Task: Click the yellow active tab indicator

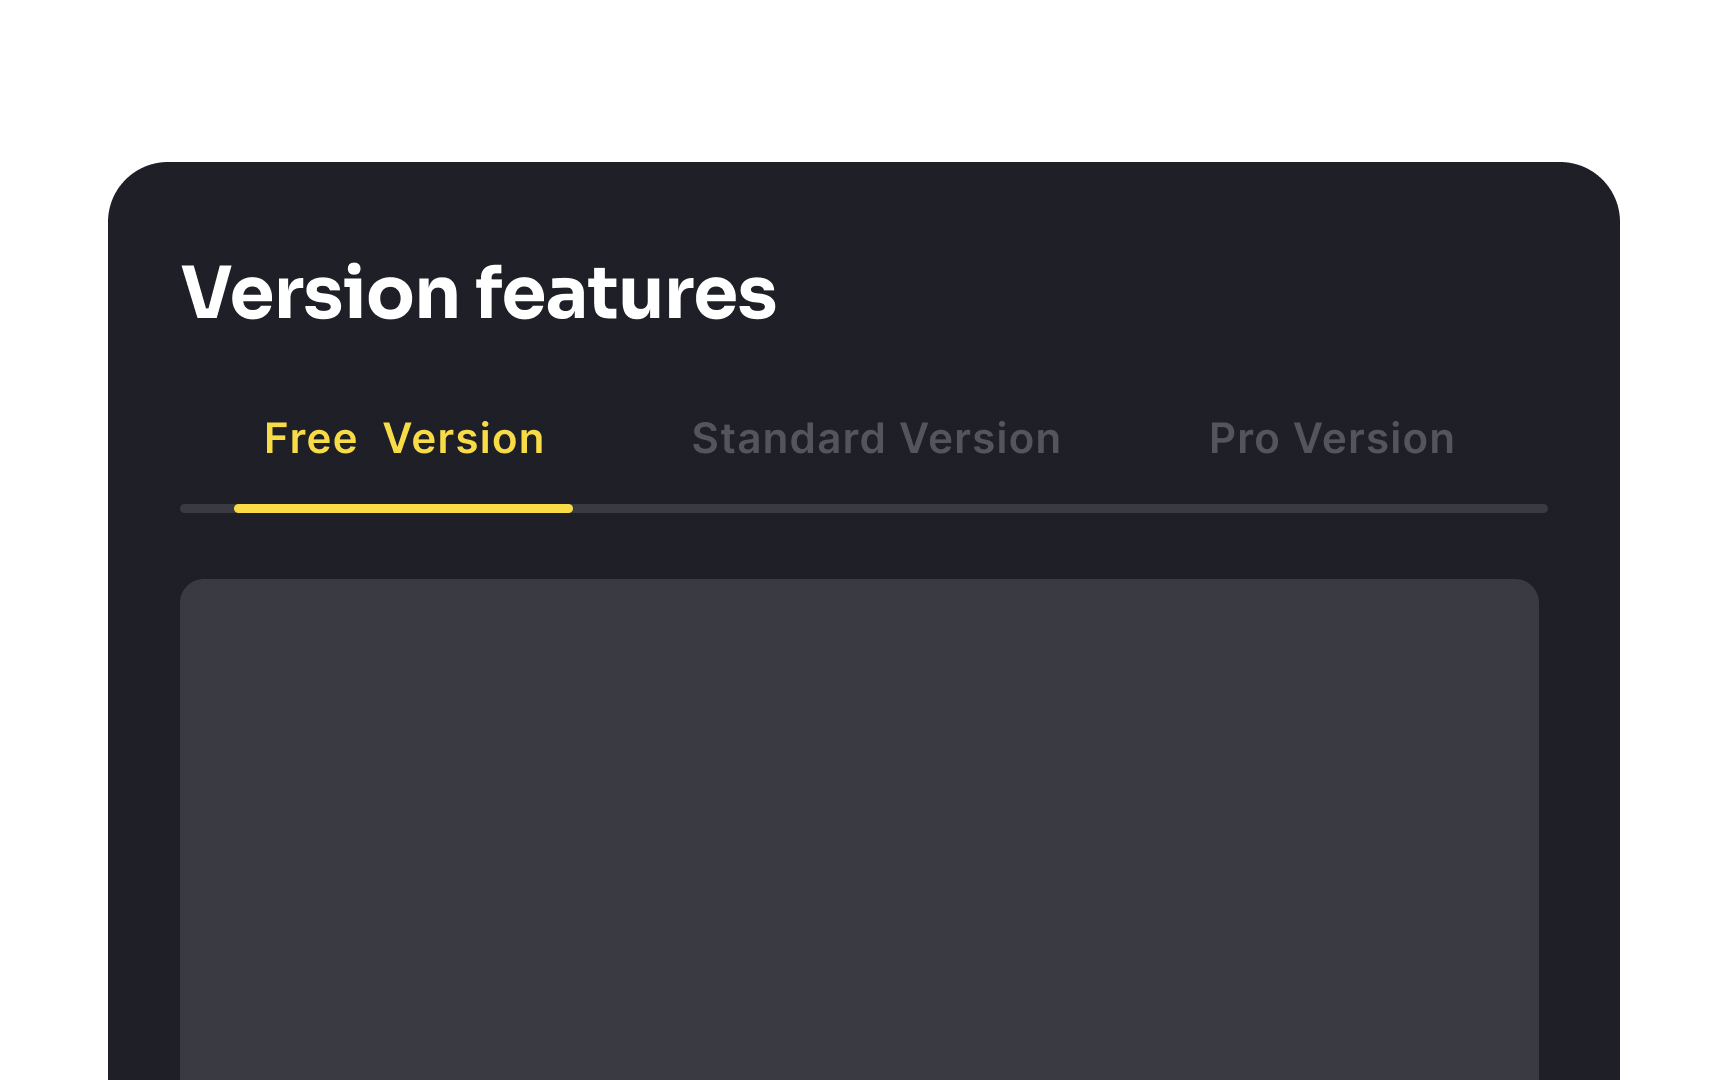Action: click(x=403, y=510)
